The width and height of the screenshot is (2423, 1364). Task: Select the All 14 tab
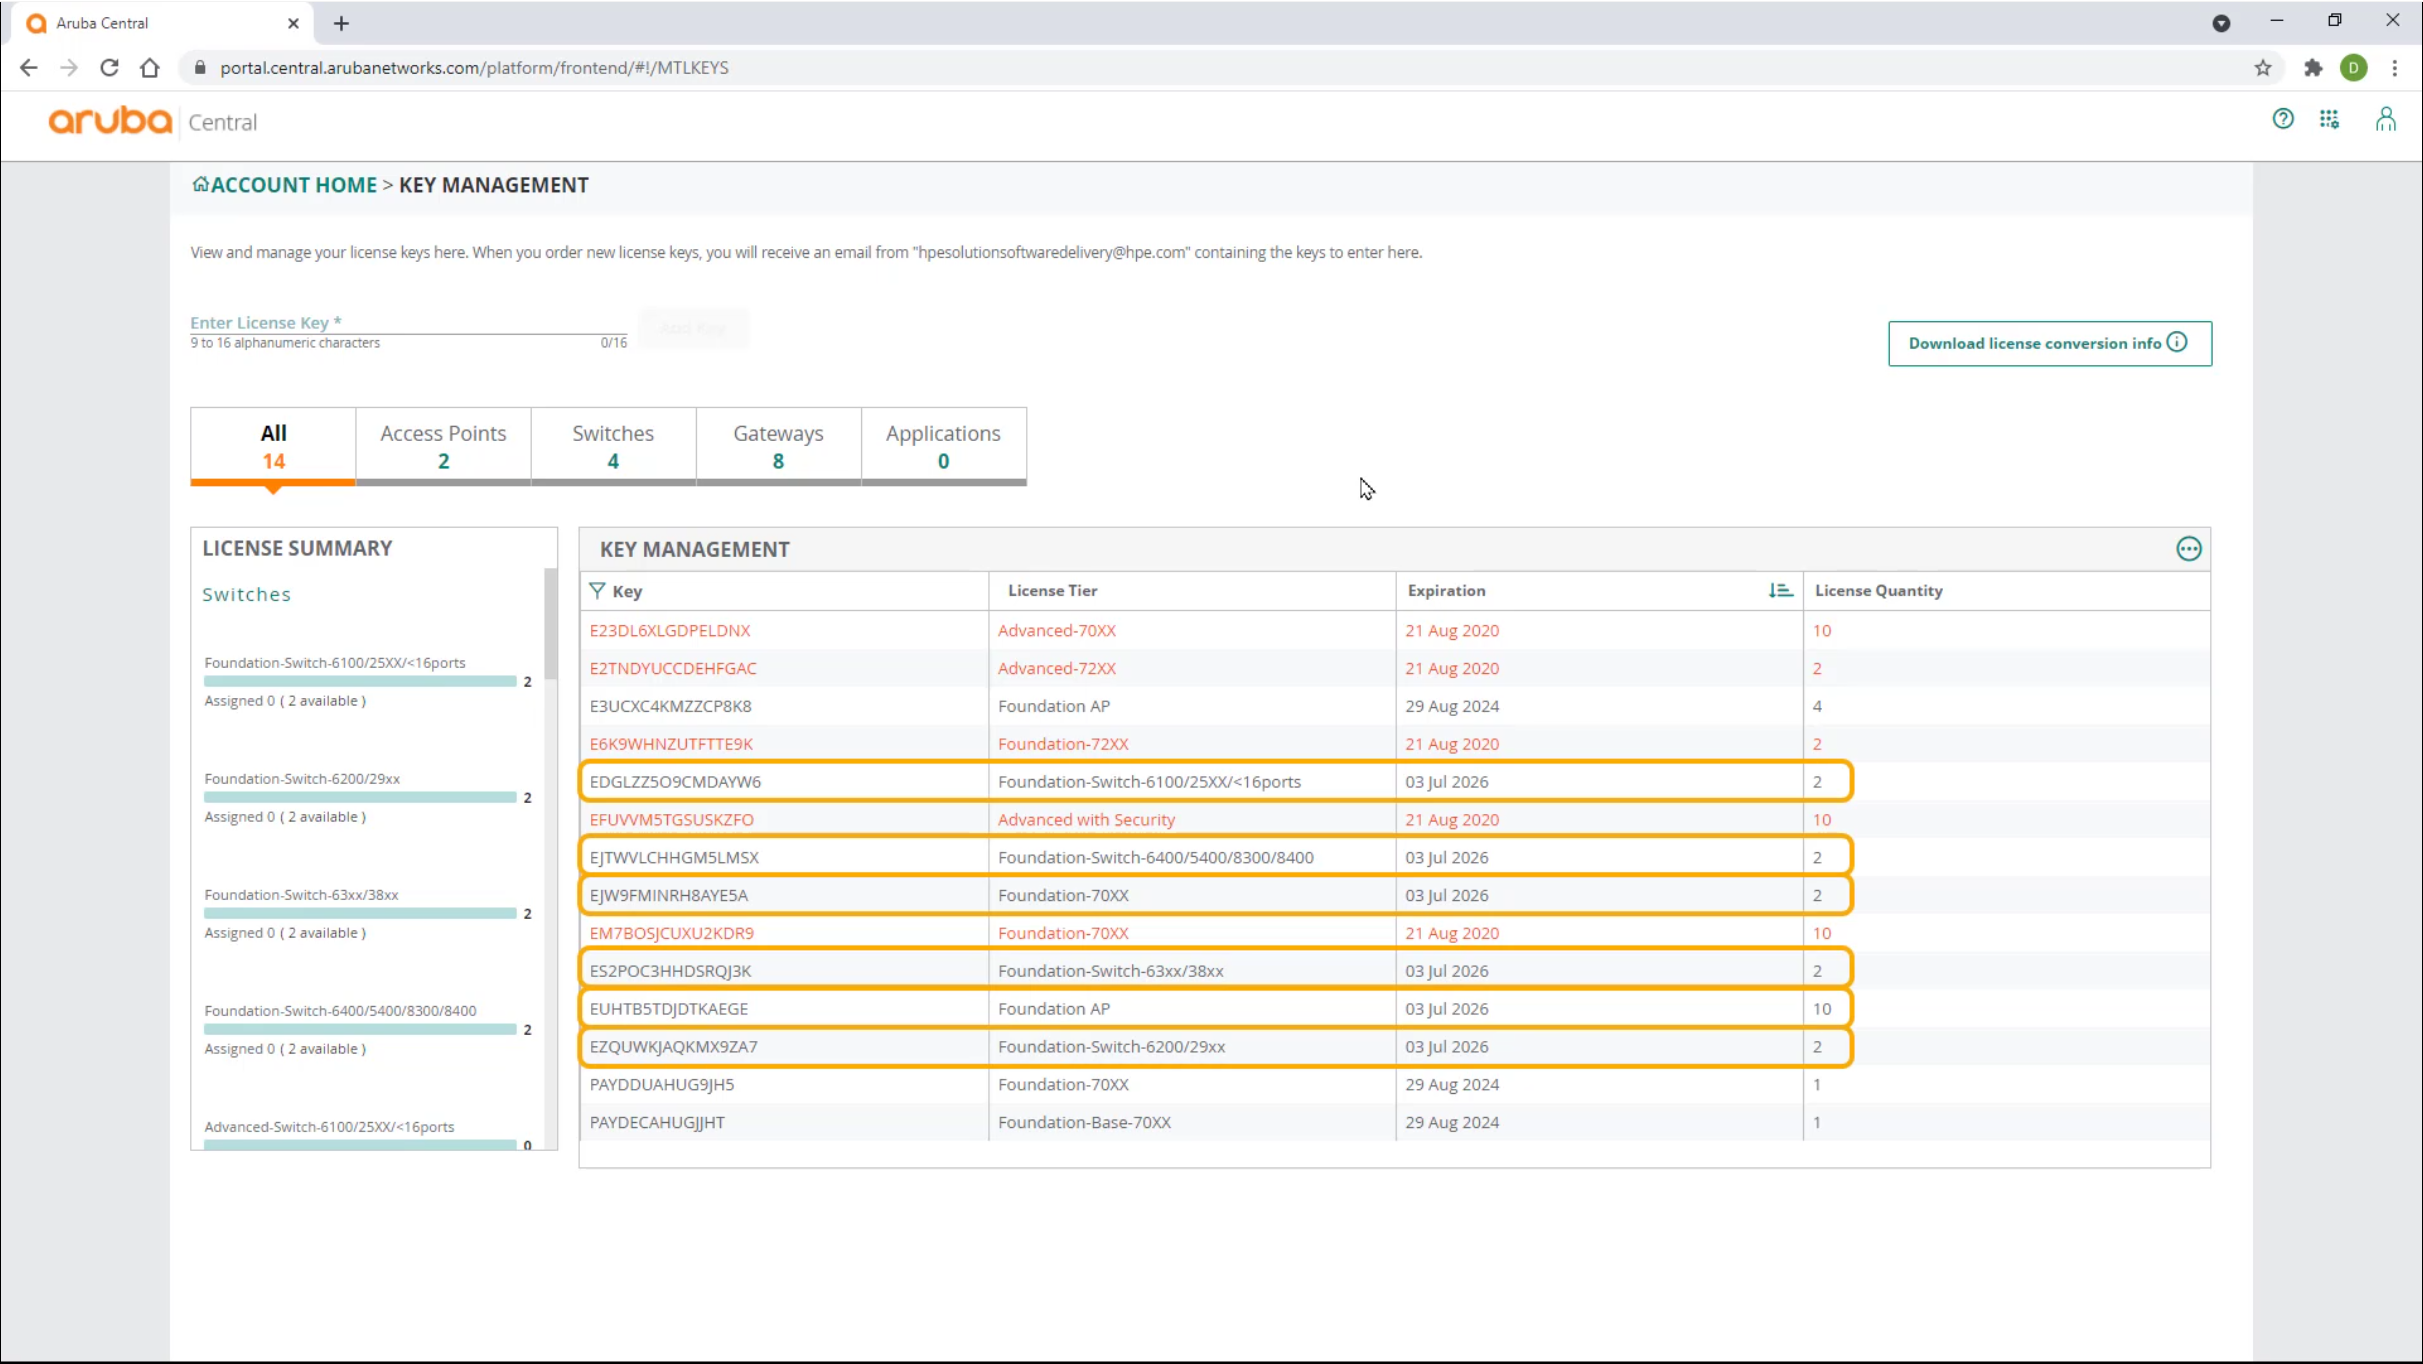click(273, 446)
